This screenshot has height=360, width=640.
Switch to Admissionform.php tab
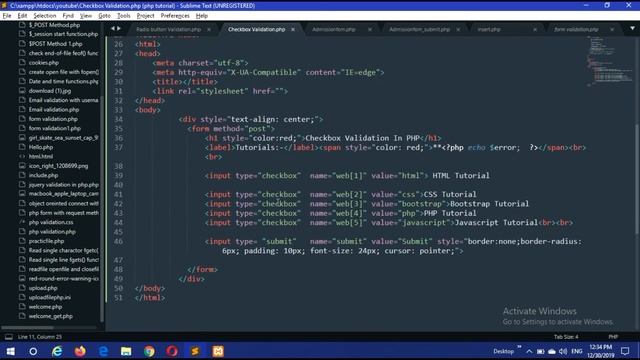coord(333,29)
